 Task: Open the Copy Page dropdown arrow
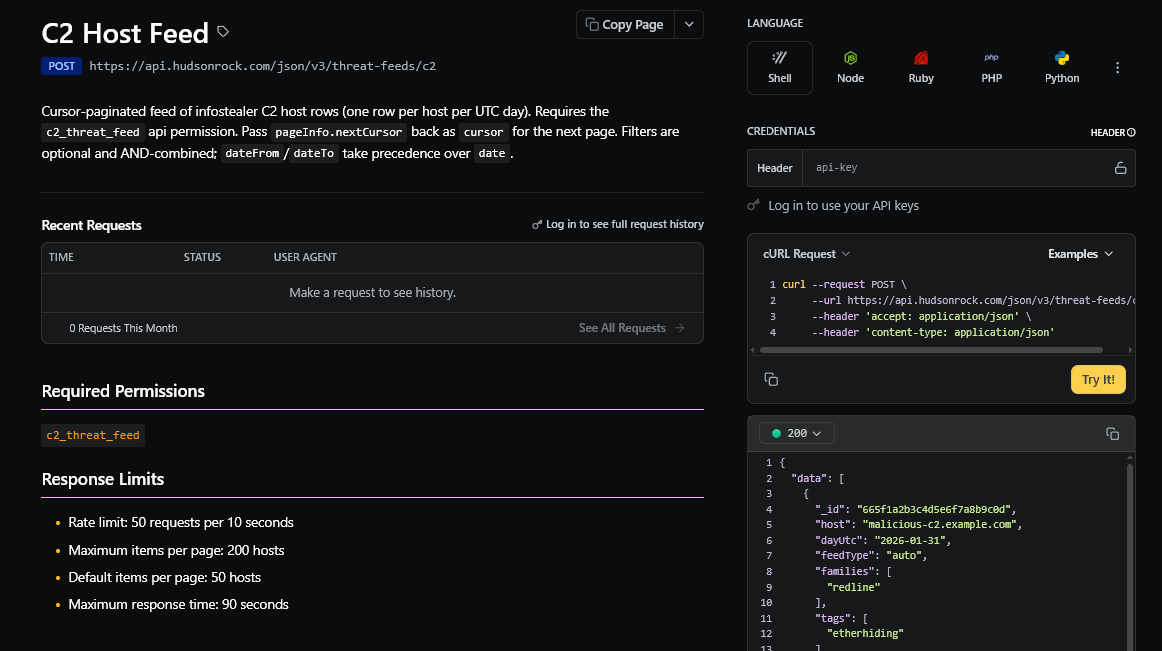pos(689,24)
